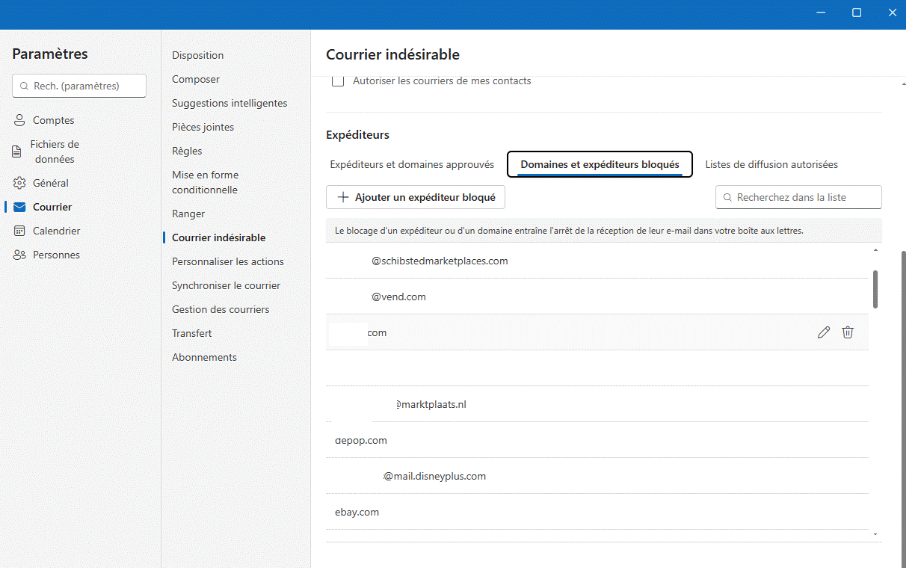Click Ajouter un expéditeur bloqué button

(415, 197)
